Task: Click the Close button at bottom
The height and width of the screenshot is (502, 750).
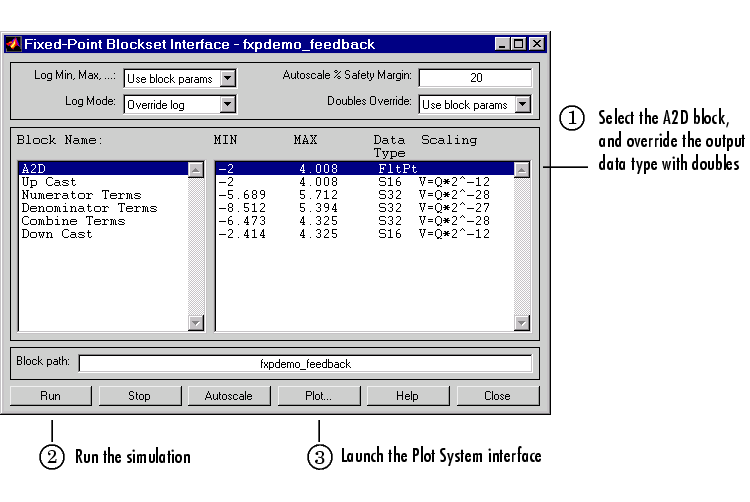Action: coord(497,396)
